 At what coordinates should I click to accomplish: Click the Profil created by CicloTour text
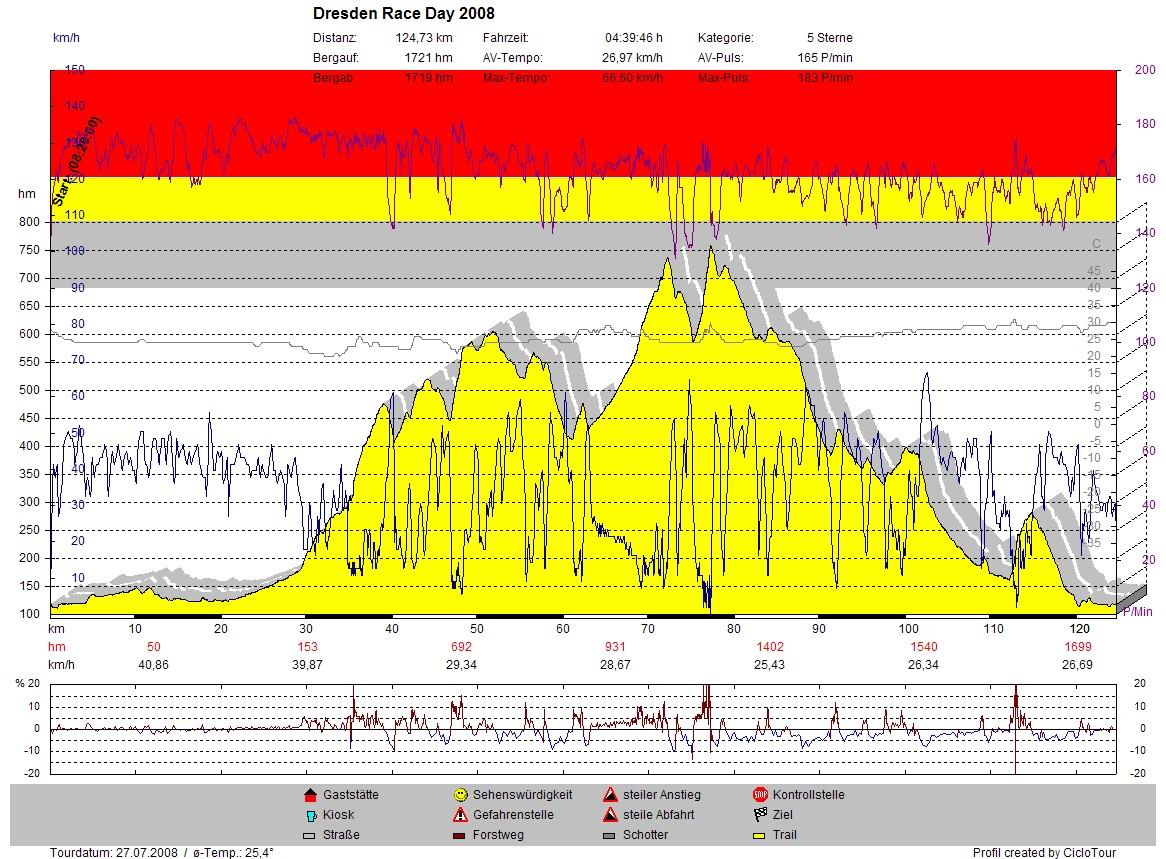1044,853
